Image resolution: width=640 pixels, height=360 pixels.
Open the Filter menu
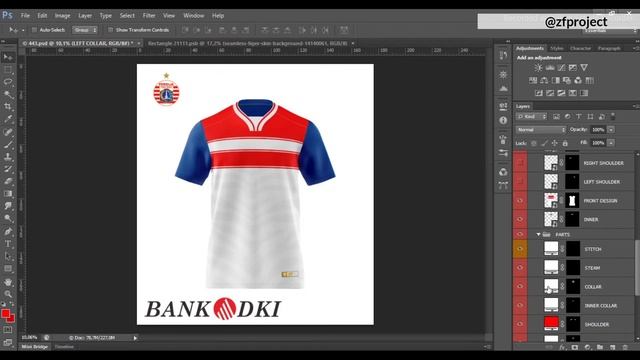pyautogui.click(x=149, y=16)
